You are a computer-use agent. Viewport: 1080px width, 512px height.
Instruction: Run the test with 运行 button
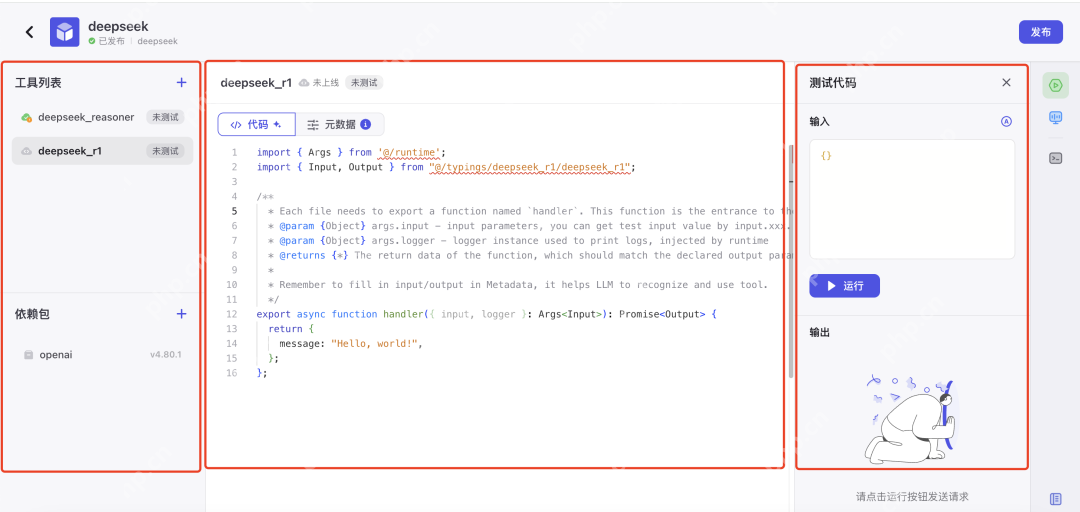[844, 285]
